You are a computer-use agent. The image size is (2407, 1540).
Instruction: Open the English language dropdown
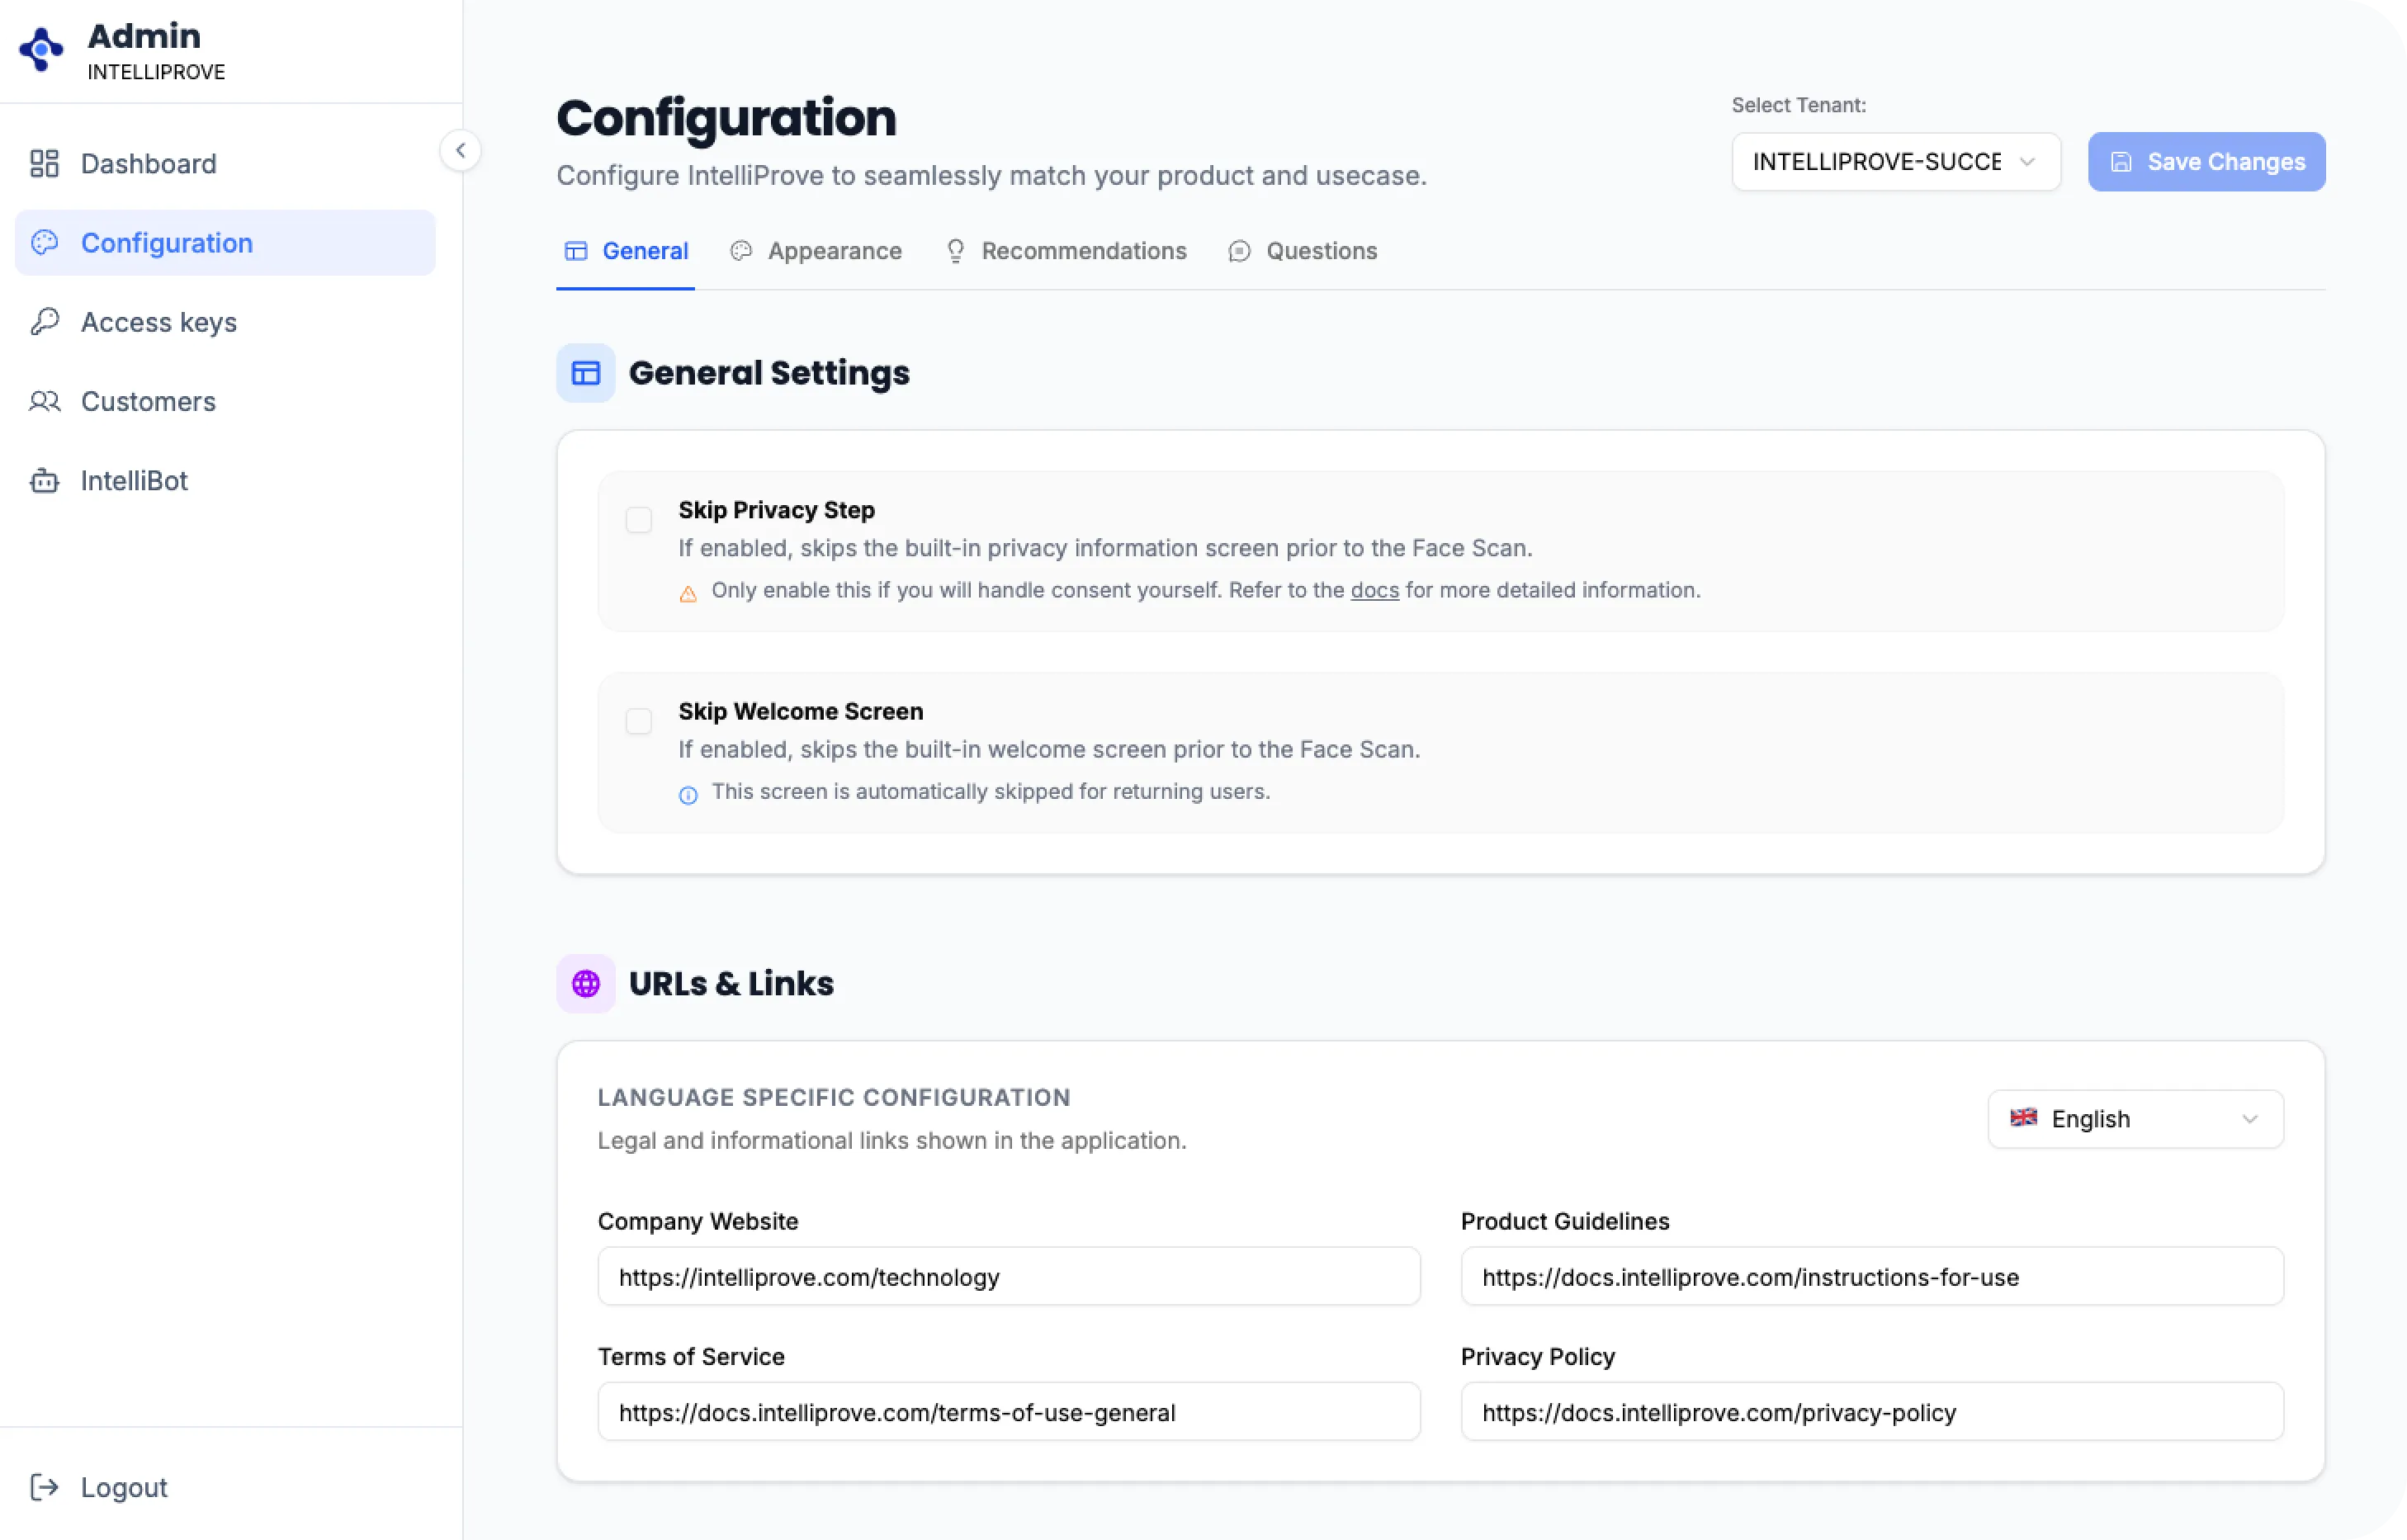[2135, 1119]
